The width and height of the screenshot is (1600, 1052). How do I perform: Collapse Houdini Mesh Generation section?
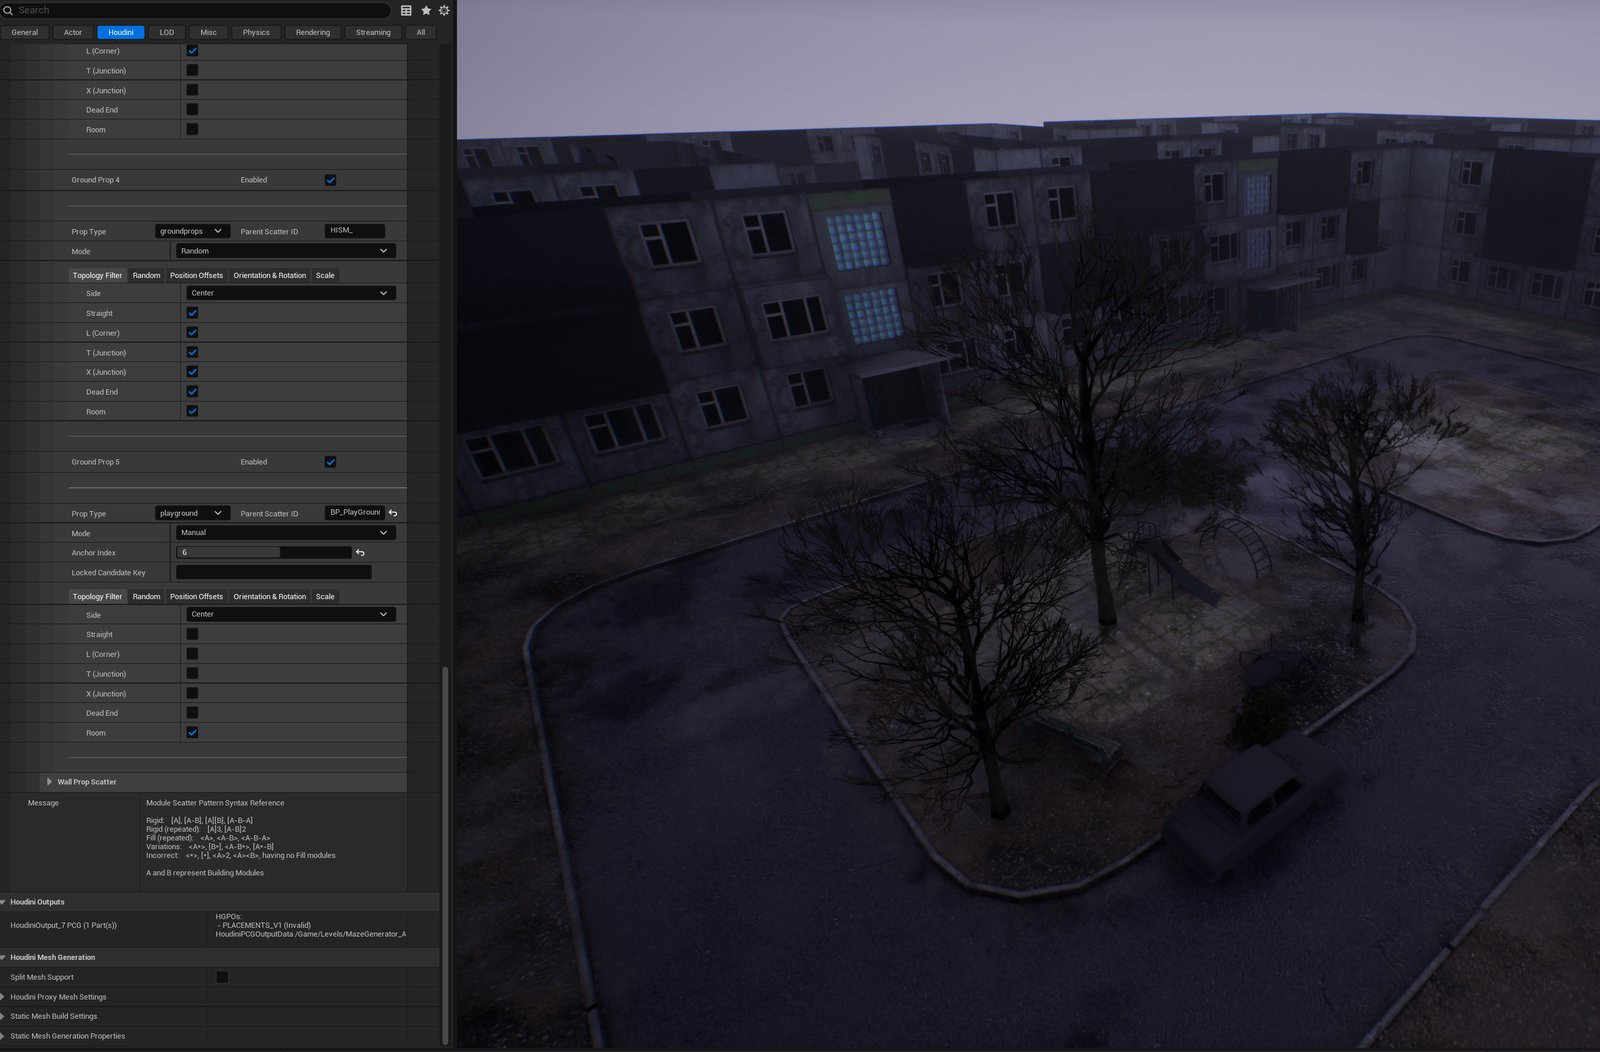4,957
